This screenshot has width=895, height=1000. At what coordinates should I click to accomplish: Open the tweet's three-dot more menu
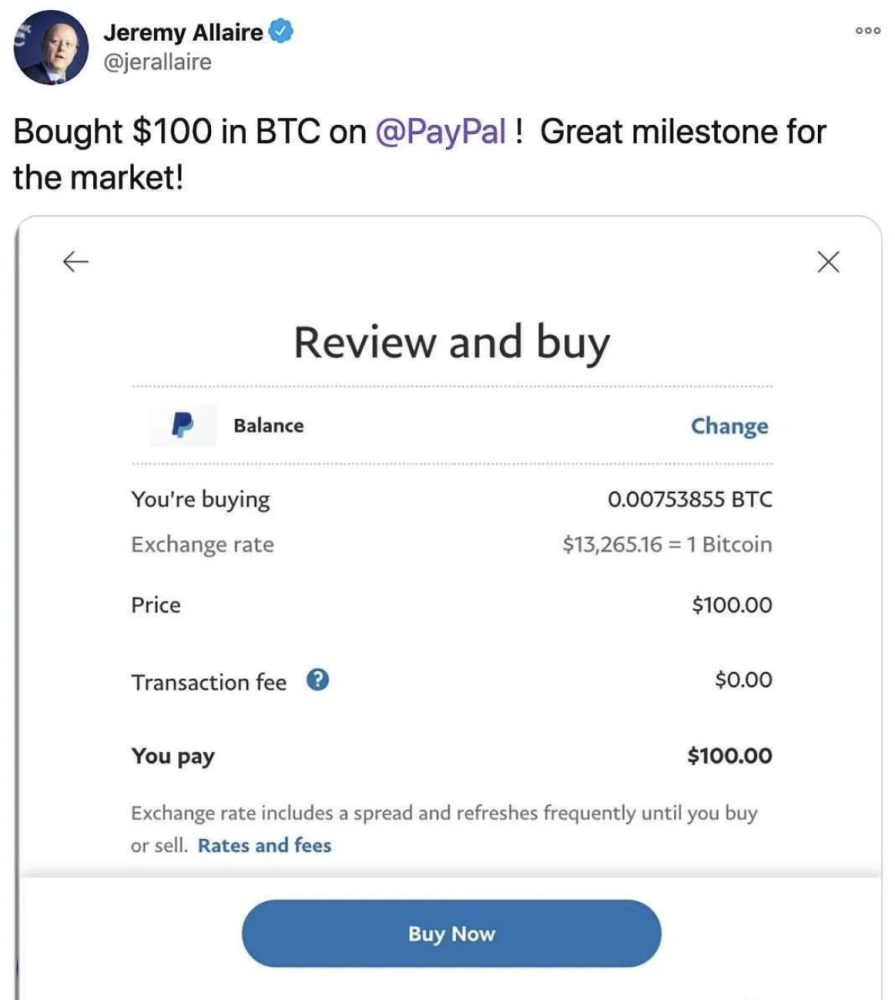click(x=867, y=31)
